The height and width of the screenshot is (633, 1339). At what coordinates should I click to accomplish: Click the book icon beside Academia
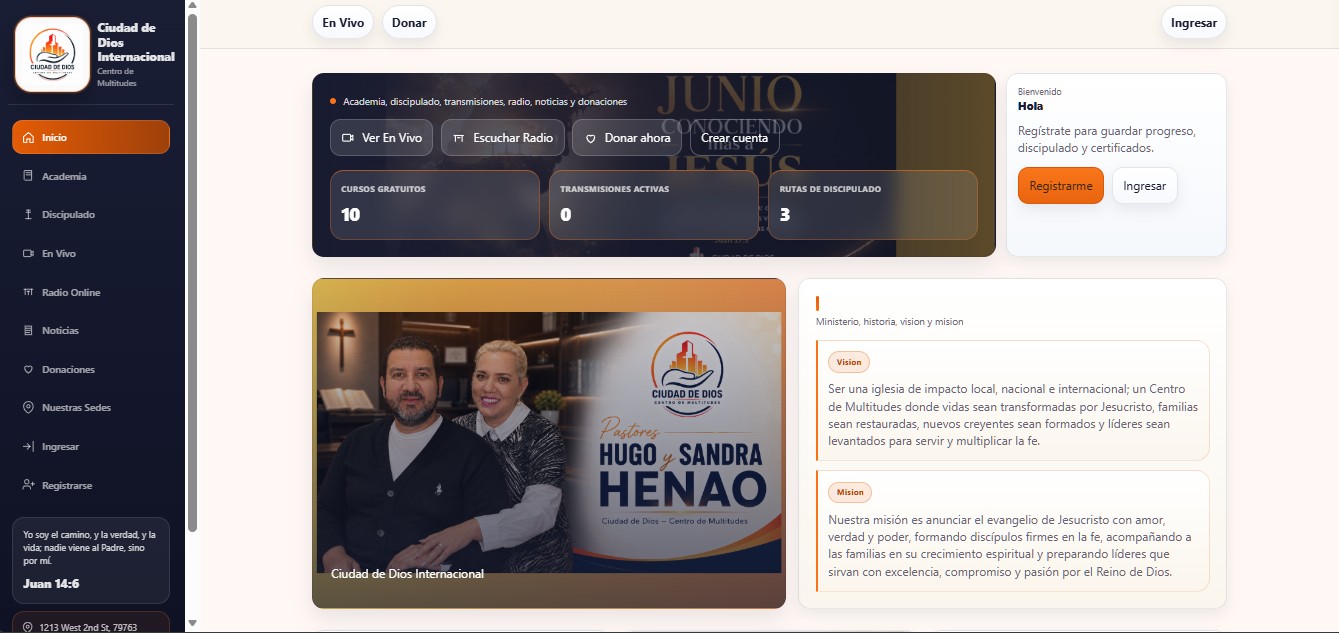tap(28, 176)
